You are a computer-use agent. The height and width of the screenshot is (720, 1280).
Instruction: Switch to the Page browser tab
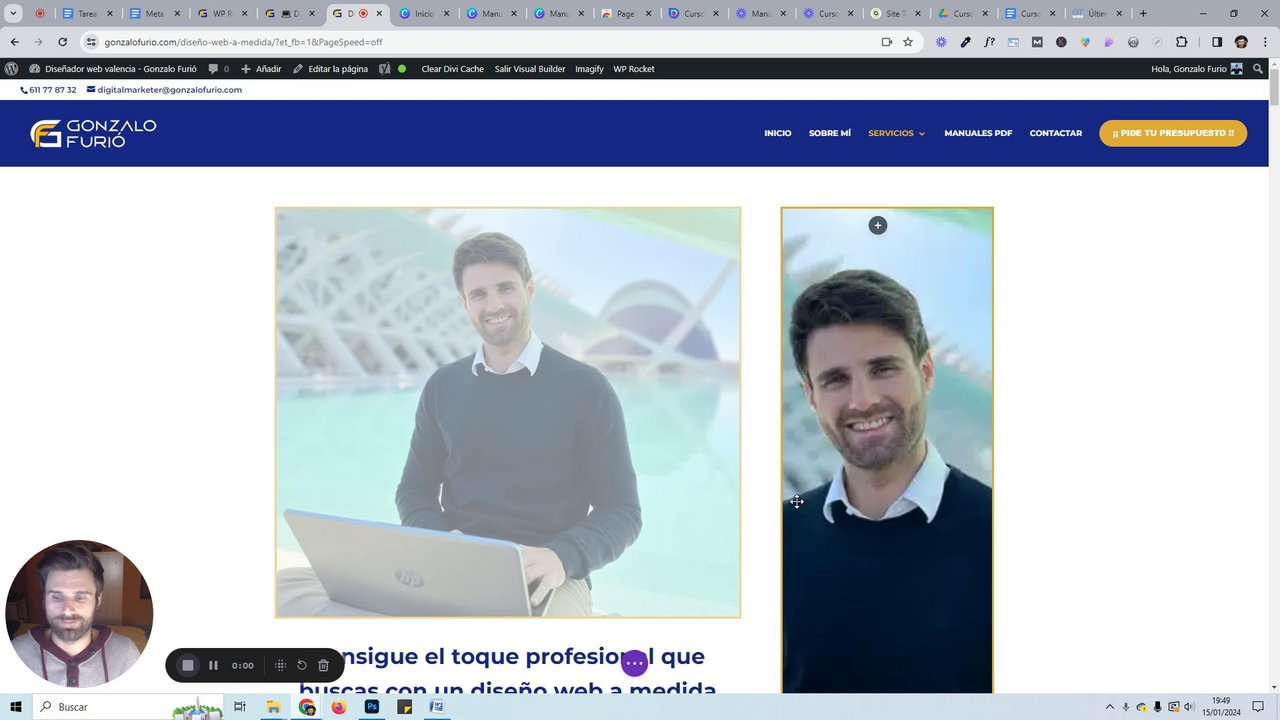tap(625, 14)
